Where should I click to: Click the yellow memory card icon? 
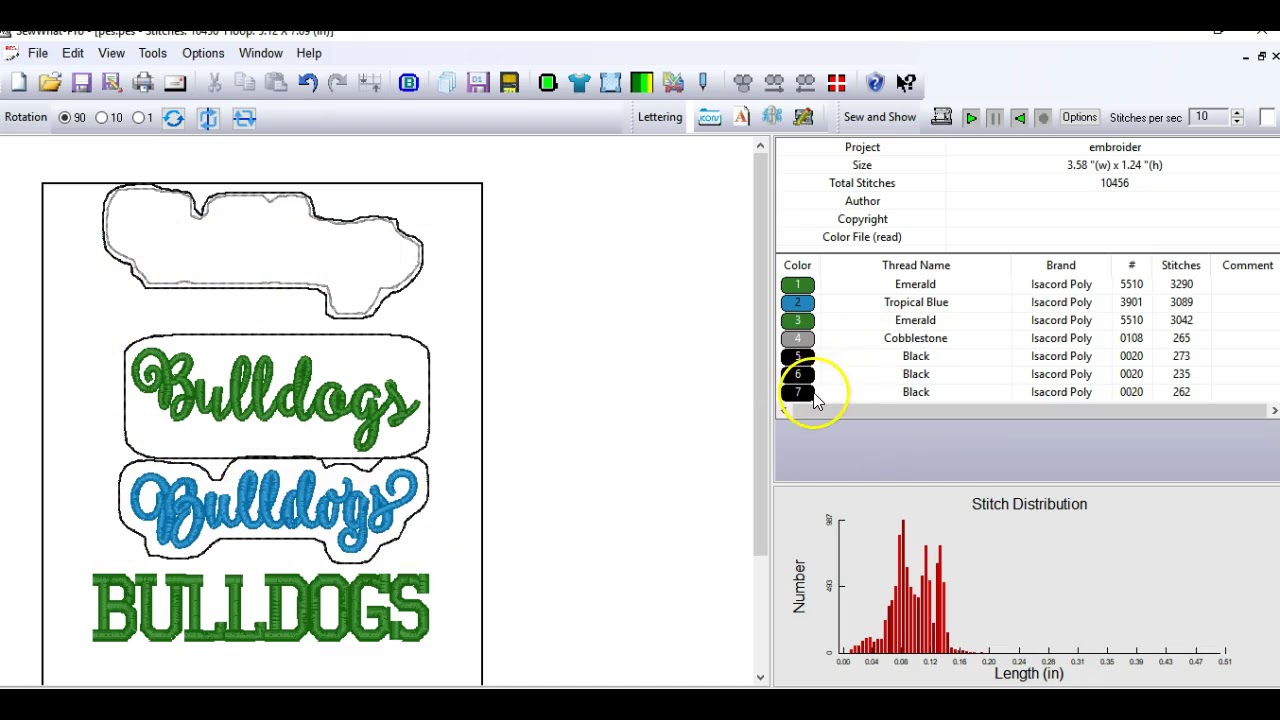[x=509, y=83]
